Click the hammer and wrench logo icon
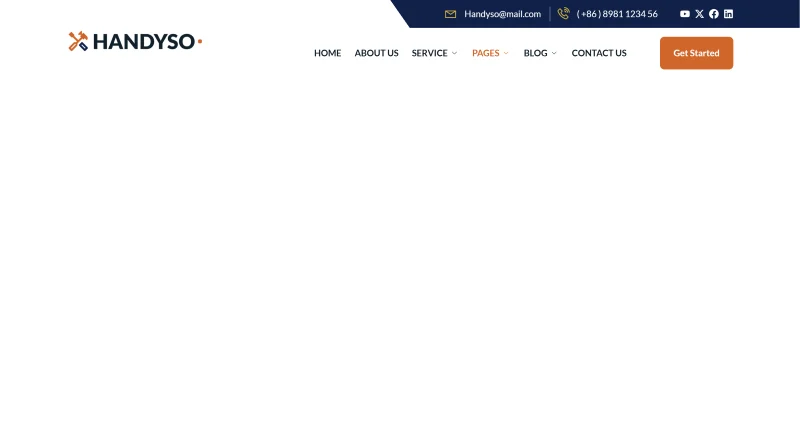This screenshot has height=429, width=800. [x=78, y=41]
